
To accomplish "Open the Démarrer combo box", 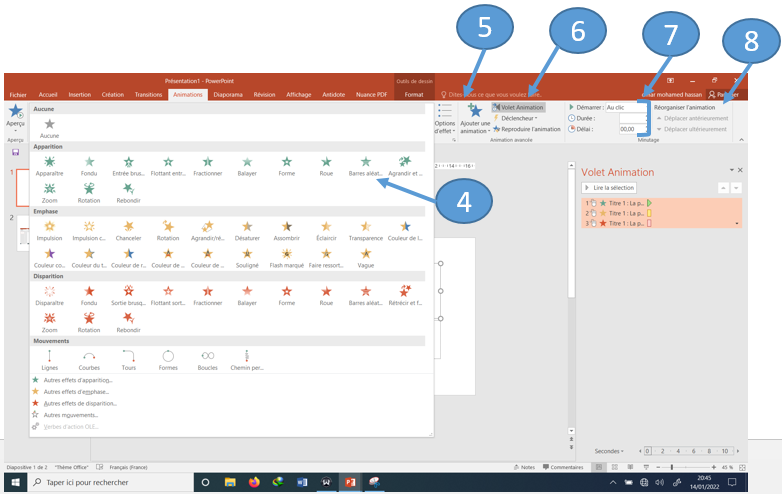I will coord(625,107).
